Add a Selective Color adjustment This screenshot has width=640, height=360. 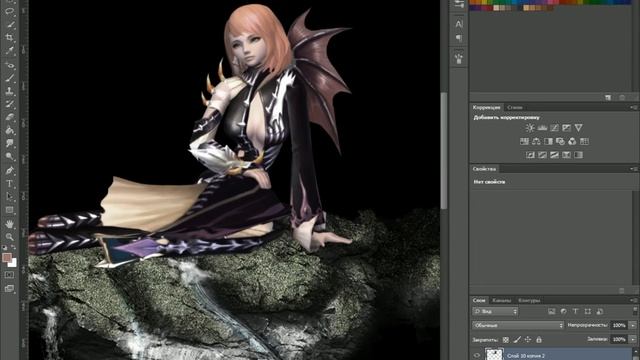click(566, 155)
